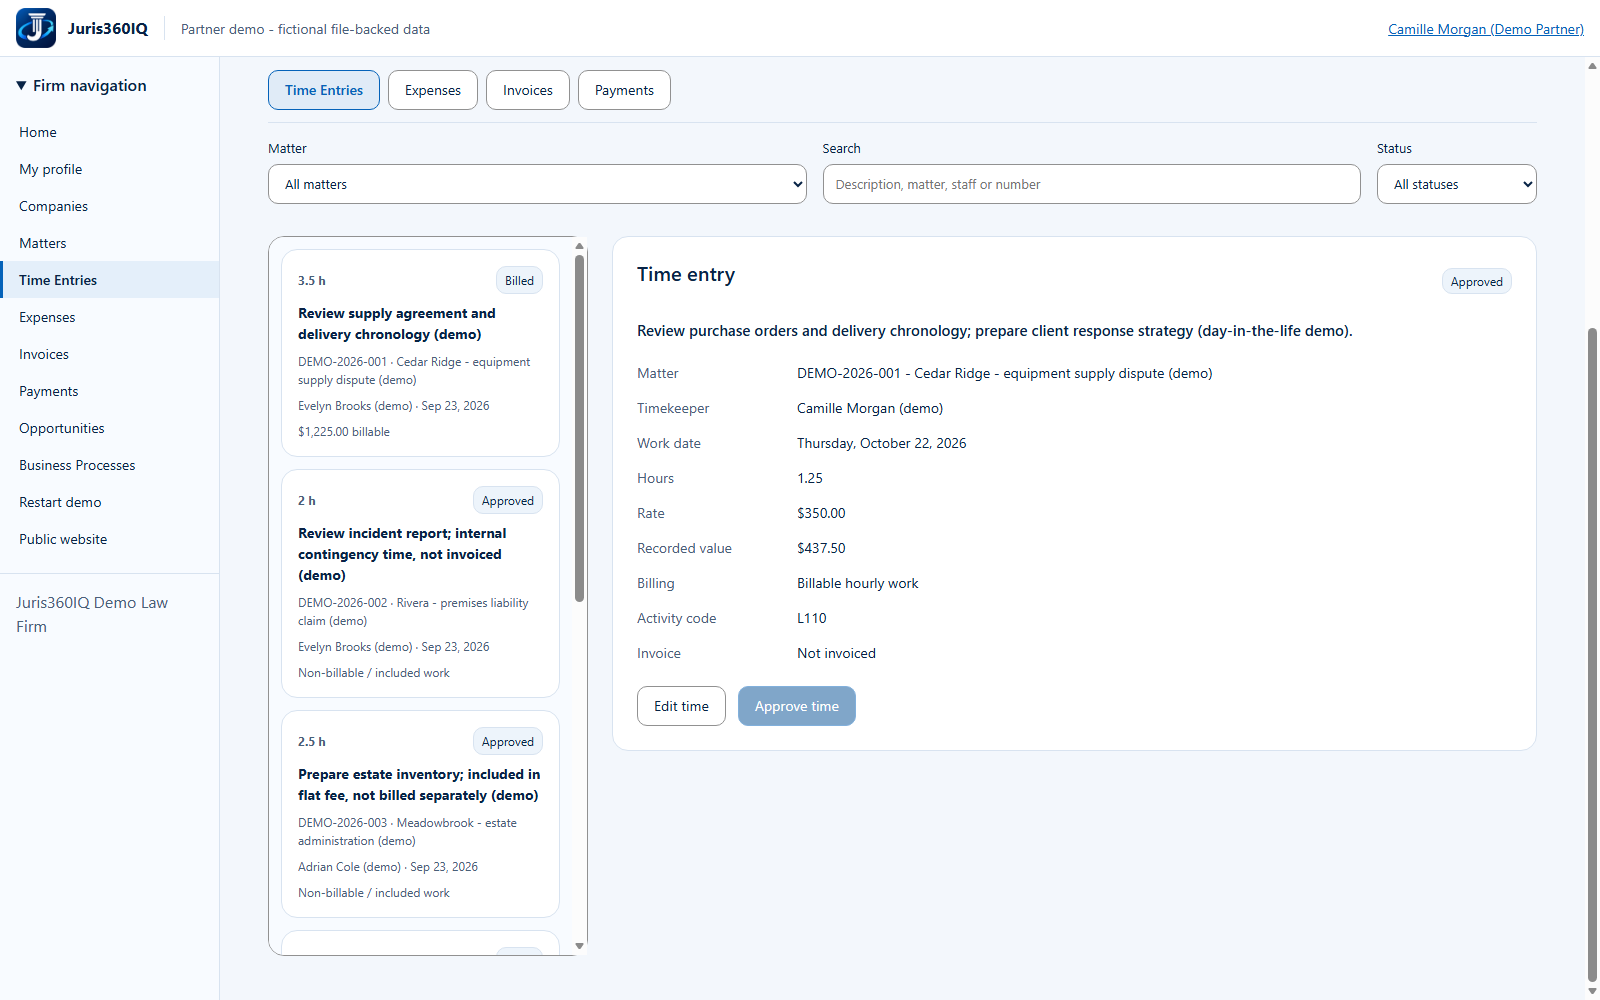This screenshot has width=1600, height=1000.
Task: Click the Juris360IQ logo icon
Action: pyautogui.click(x=36, y=28)
